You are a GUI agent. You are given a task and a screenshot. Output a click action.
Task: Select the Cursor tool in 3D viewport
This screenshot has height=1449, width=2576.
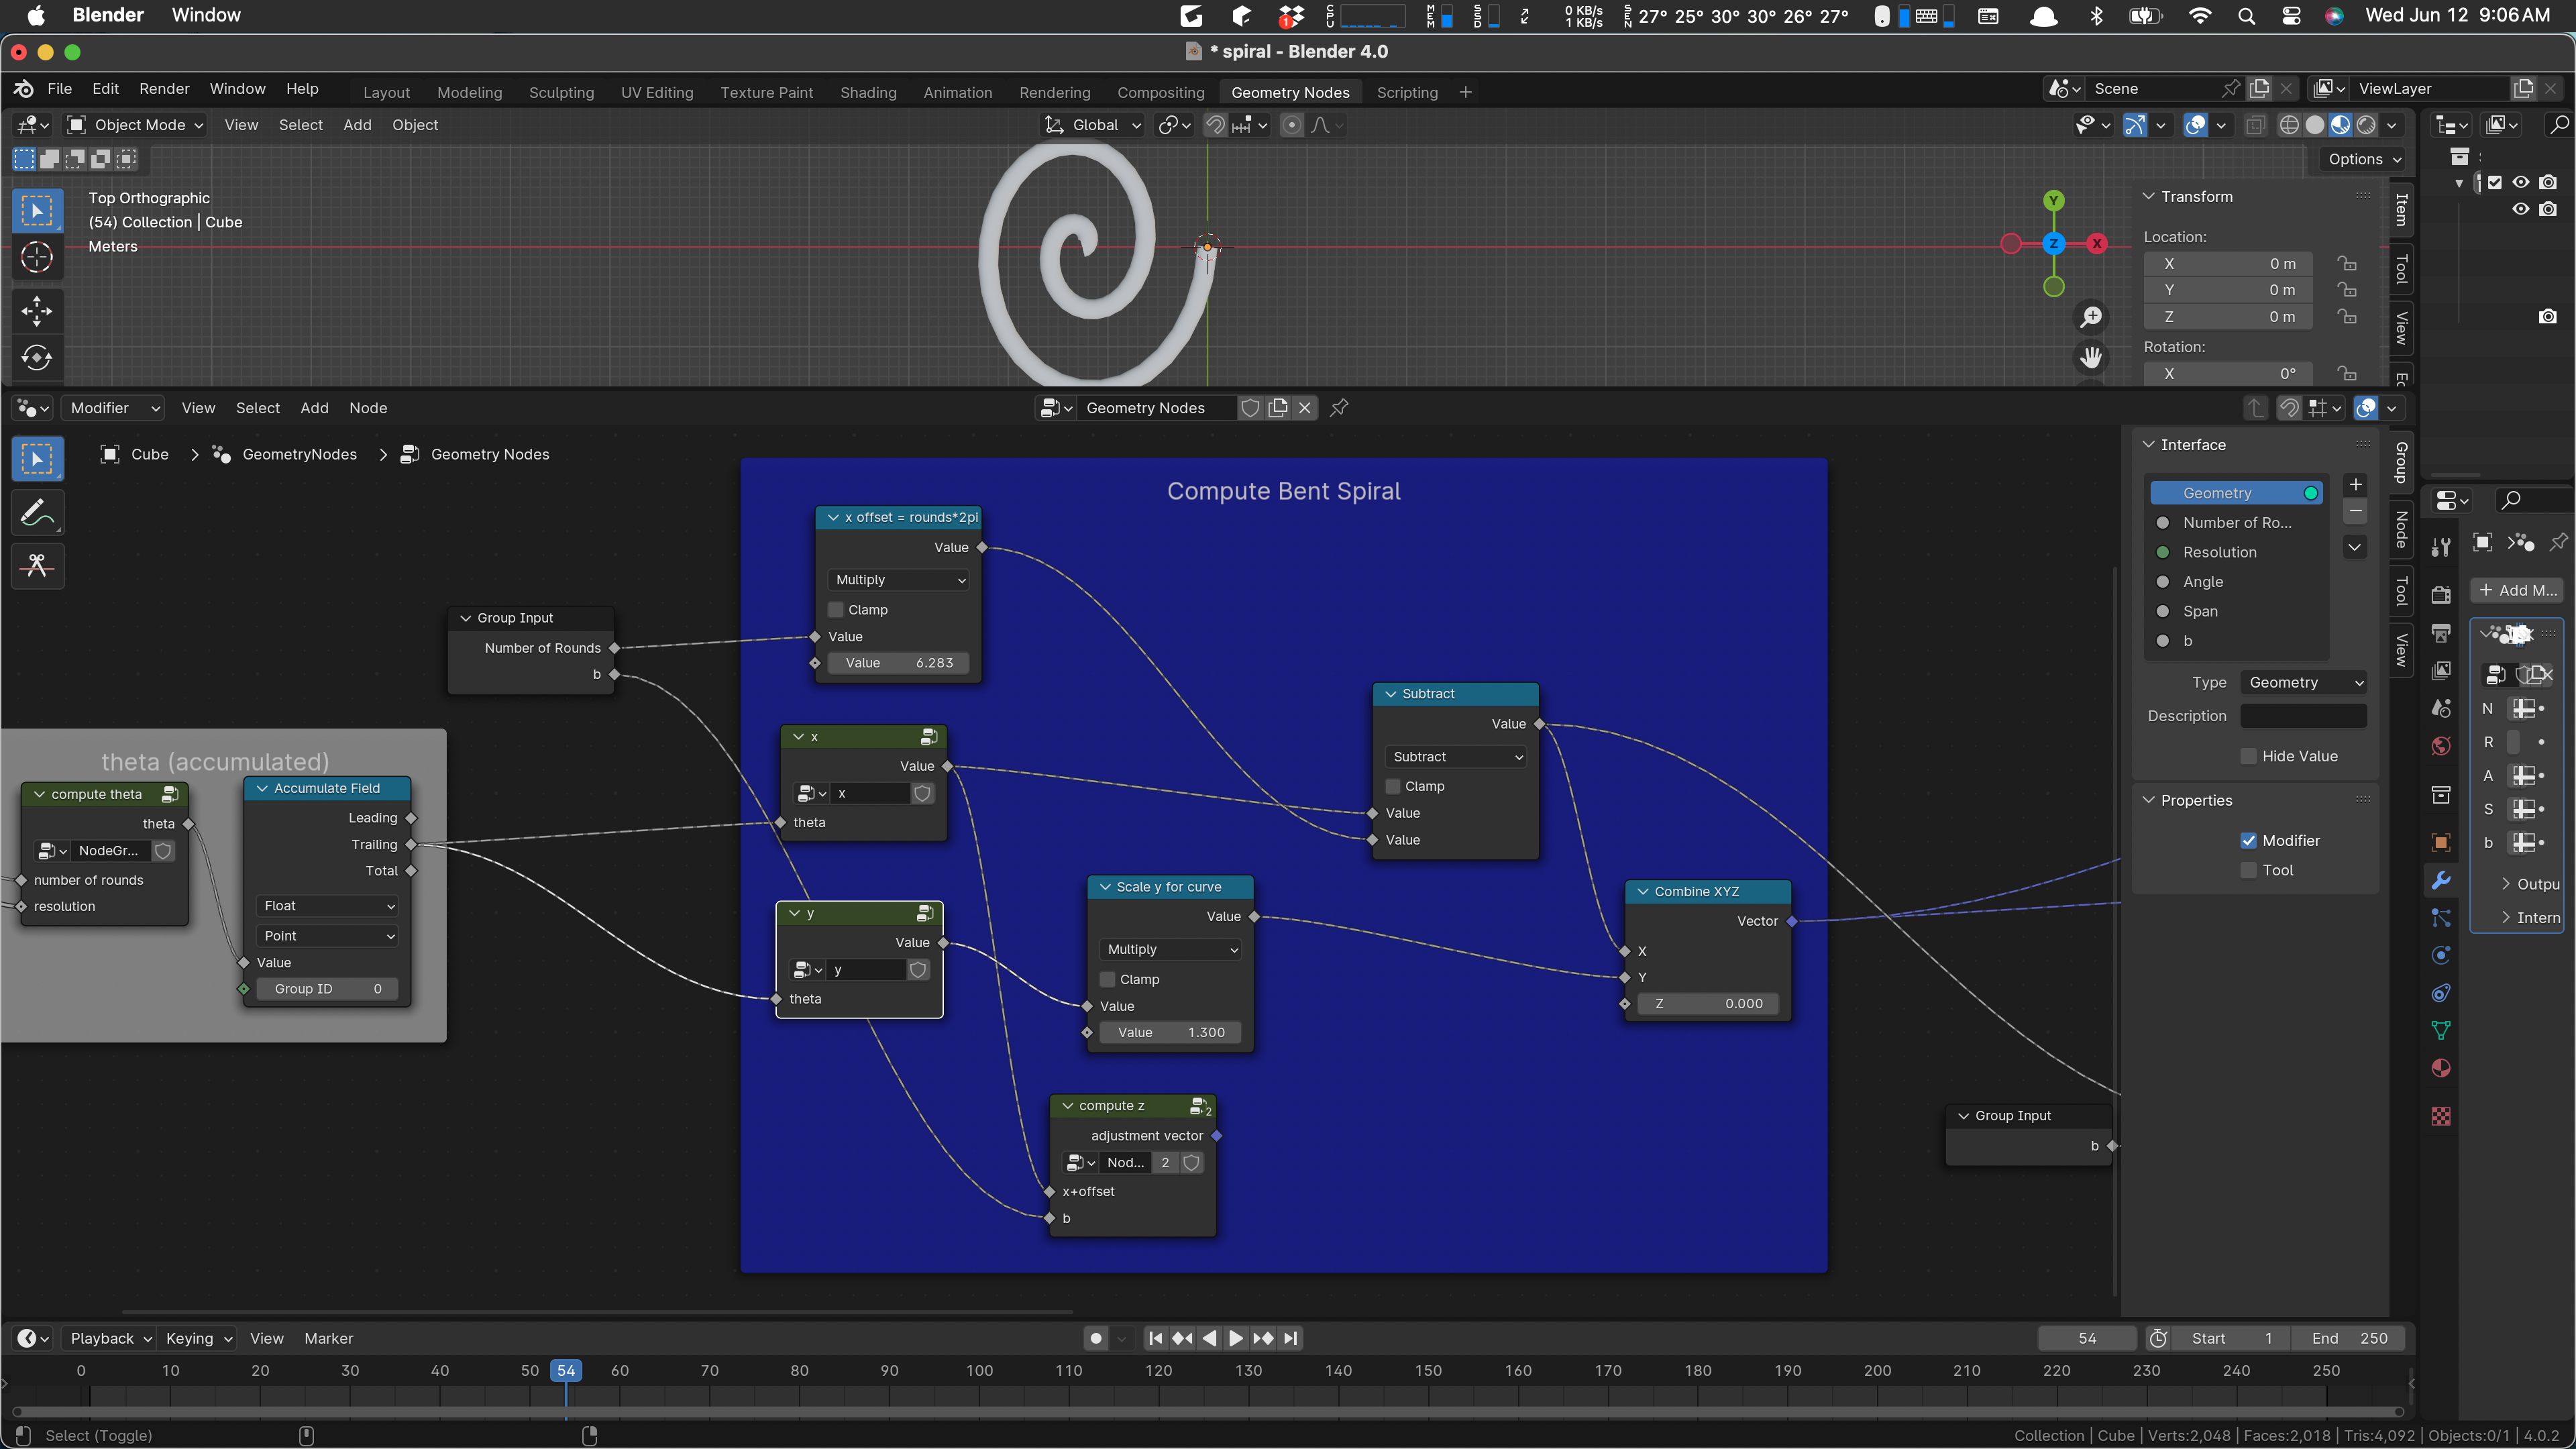coord(37,257)
